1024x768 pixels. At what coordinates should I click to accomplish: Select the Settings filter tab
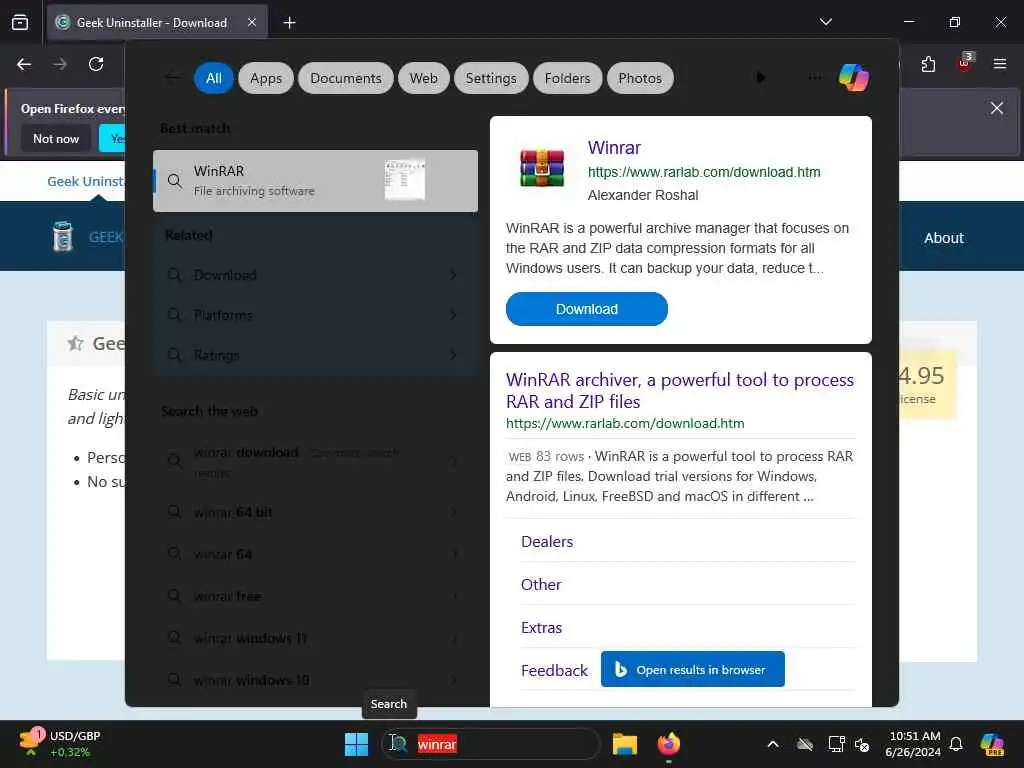(490, 78)
